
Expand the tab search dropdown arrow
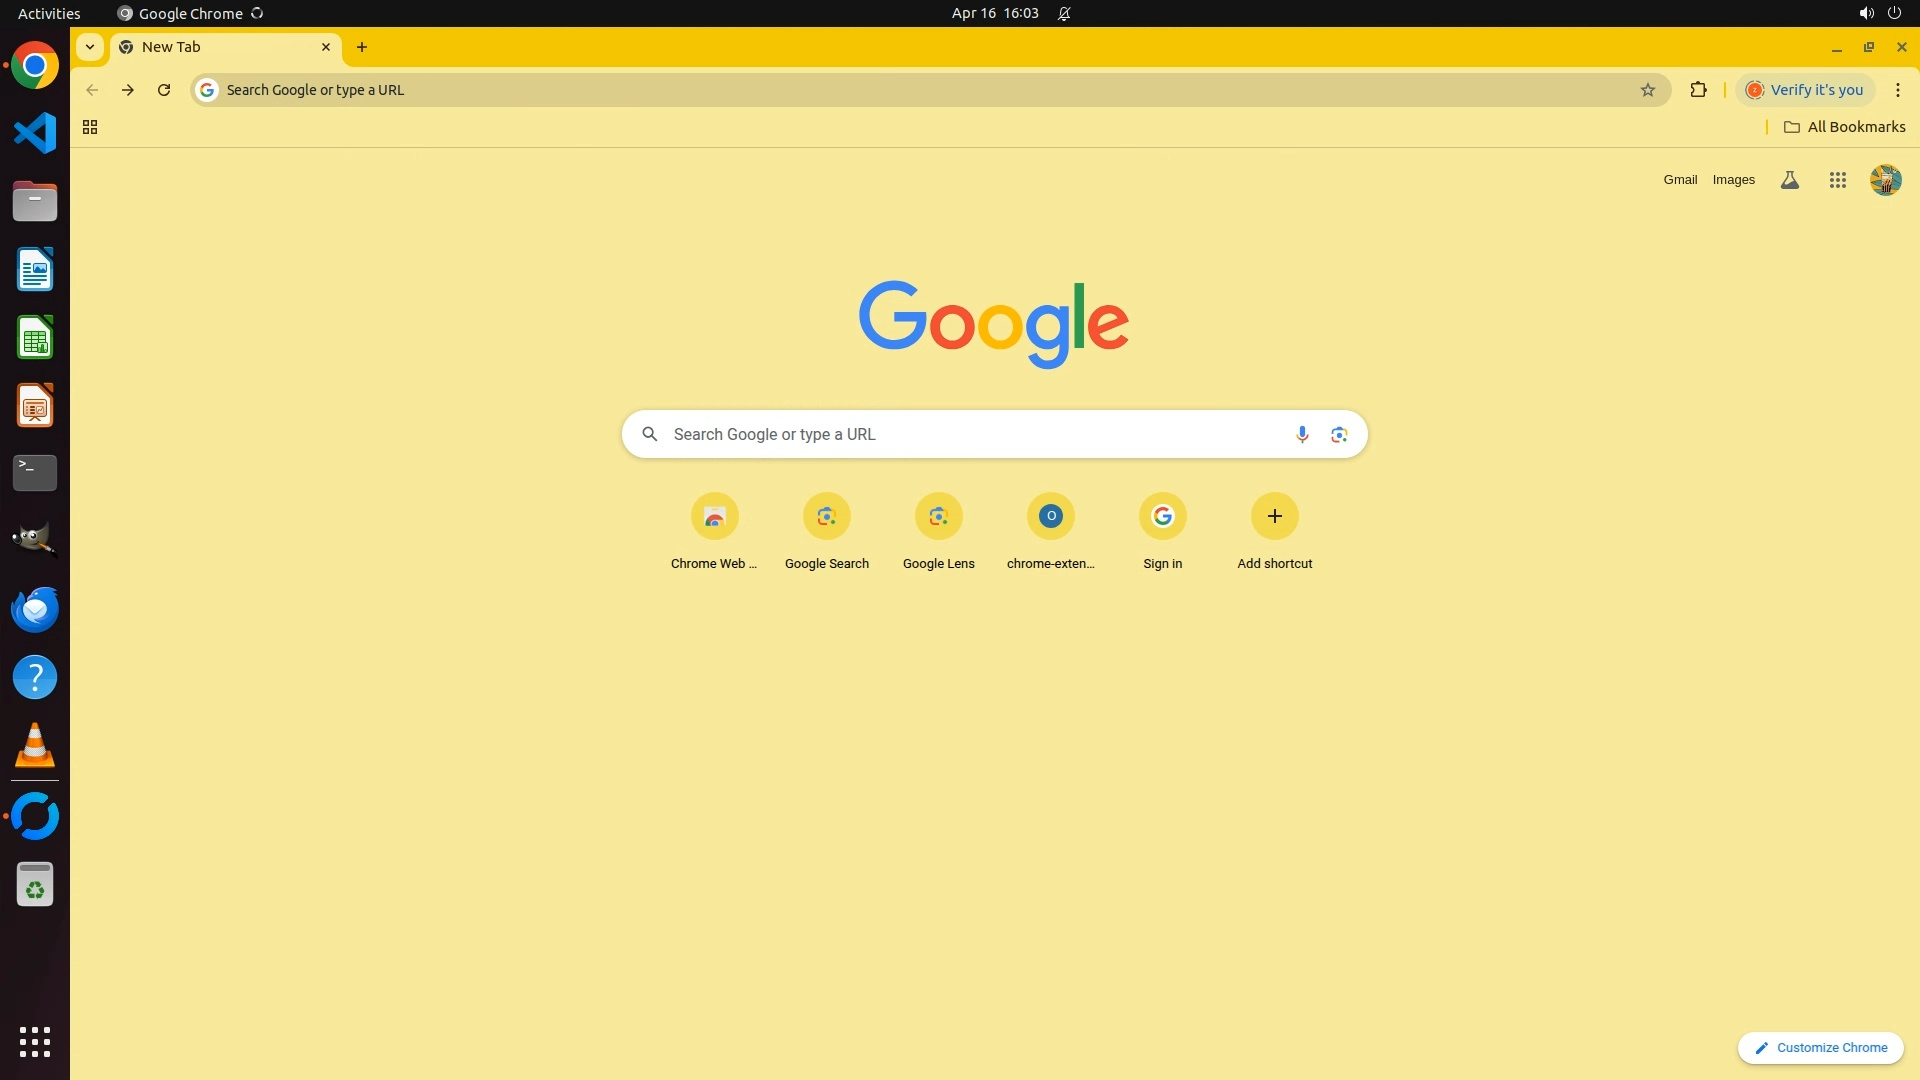(x=90, y=47)
